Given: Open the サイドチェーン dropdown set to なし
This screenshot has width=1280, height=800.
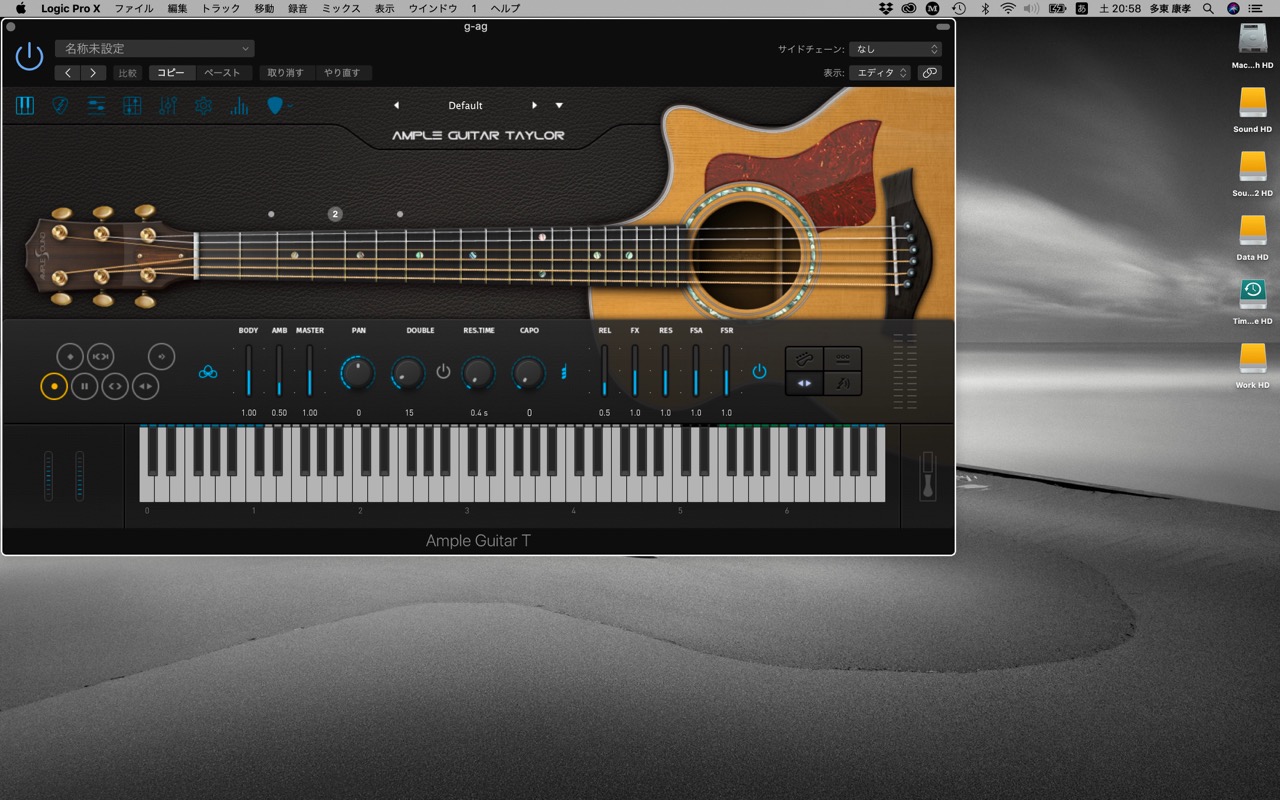Looking at the screenshot, I should tap(895, 49).
